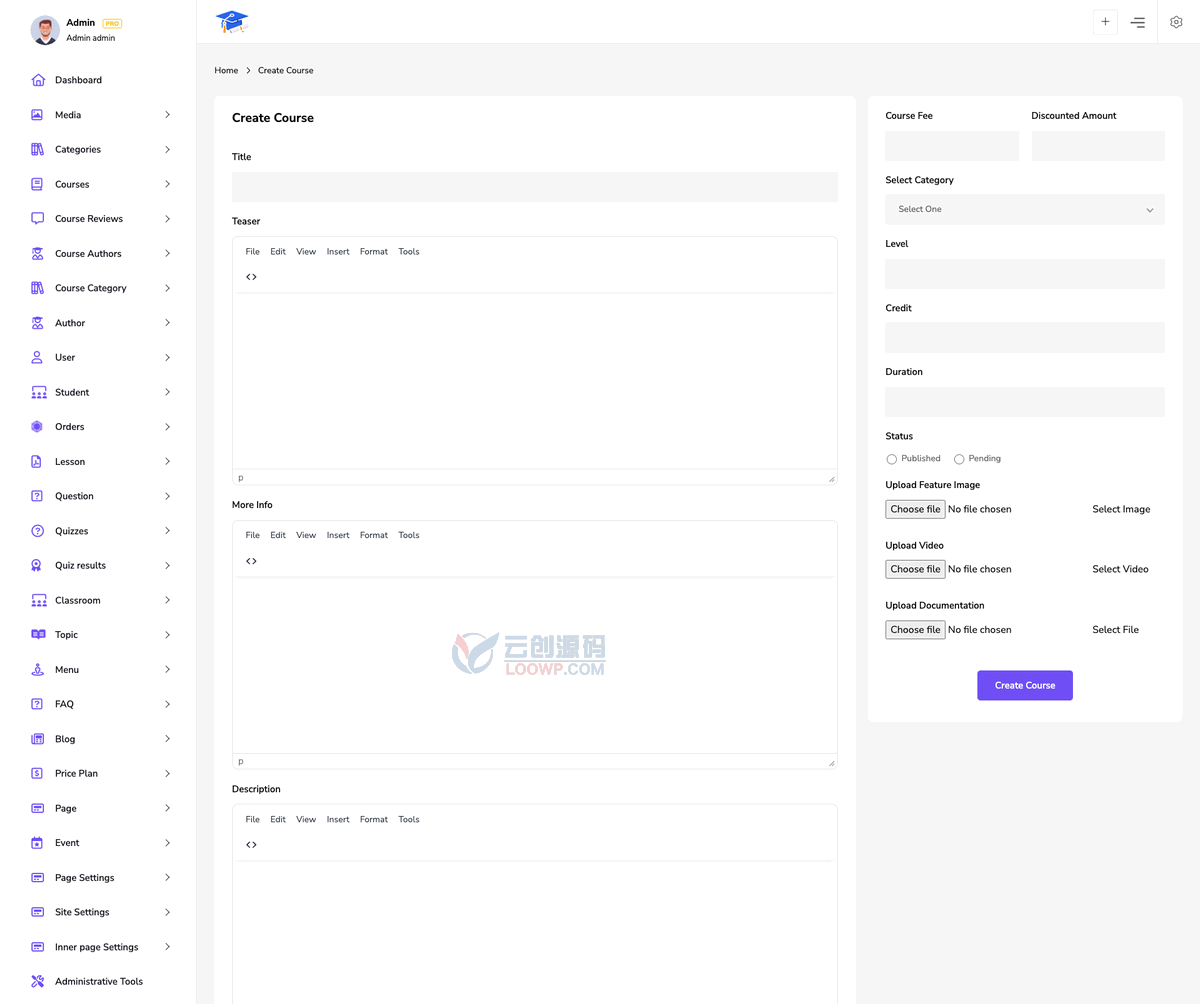The image size is (1200, 1004).
Task: Open the View menu in Description editor
Action: click(306, 819)
